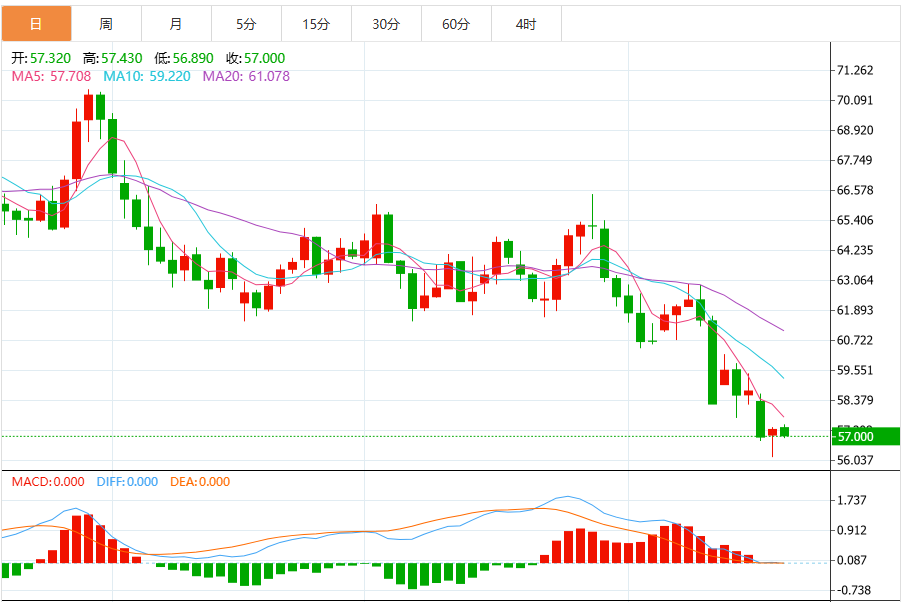Switch to the 60分 interval tab

[x=456, y=24]
